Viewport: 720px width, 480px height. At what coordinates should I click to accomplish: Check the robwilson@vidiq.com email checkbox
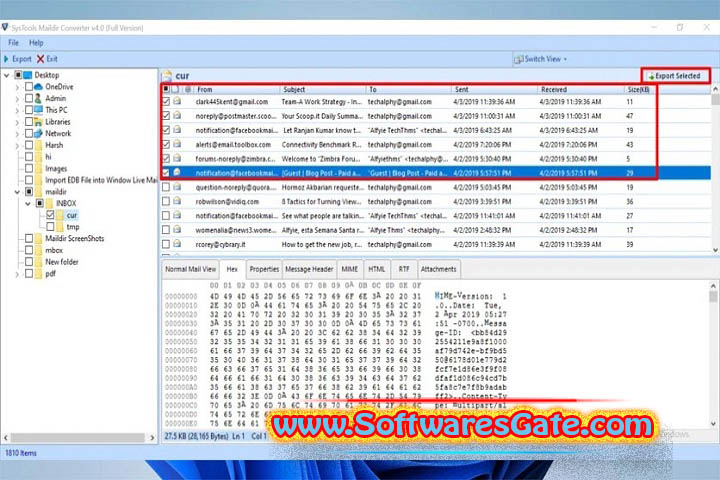166,202
